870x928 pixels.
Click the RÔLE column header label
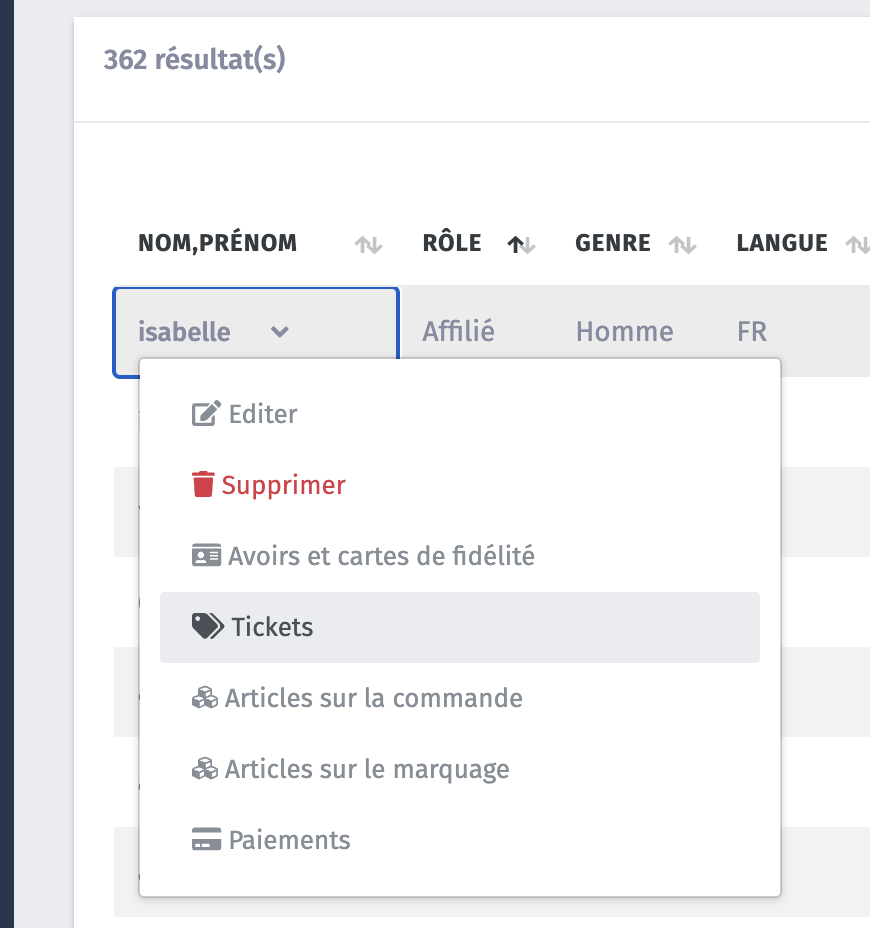452,243
